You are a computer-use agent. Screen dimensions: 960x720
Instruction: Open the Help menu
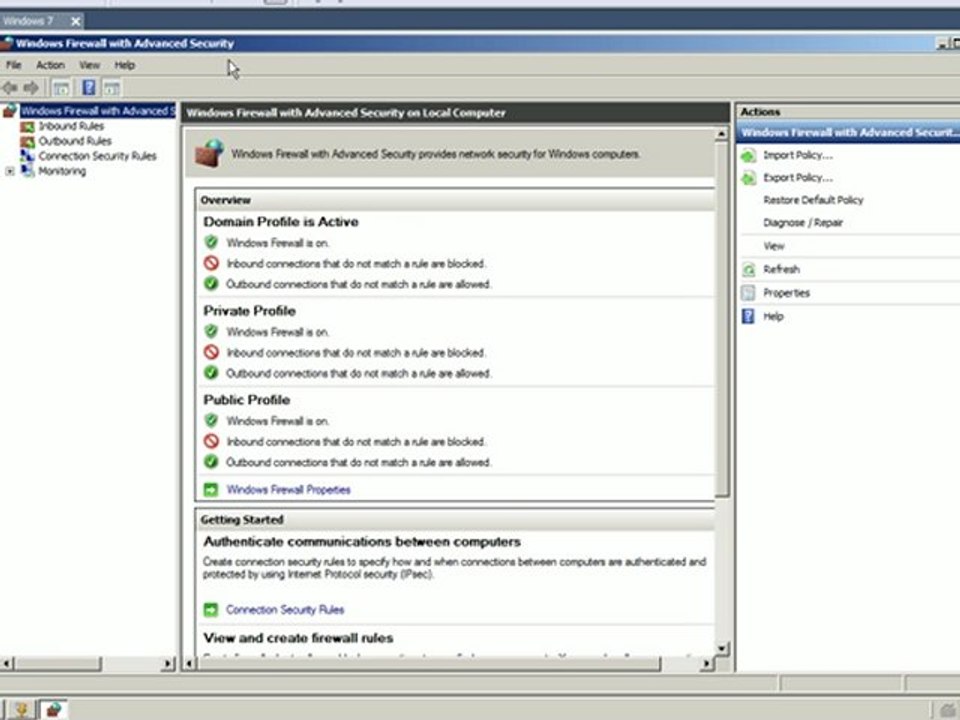[x=124, y=65]
